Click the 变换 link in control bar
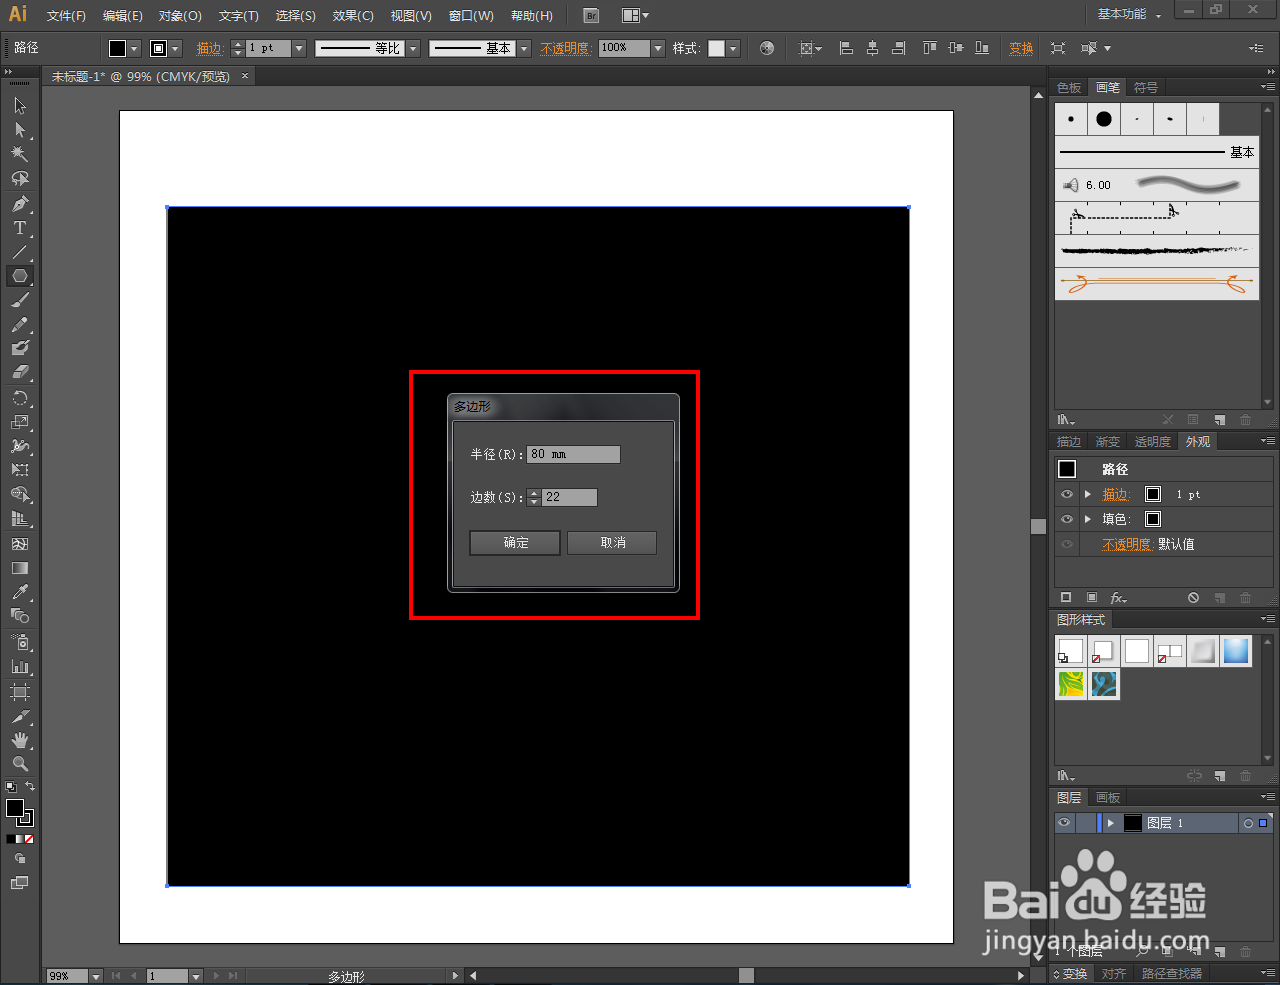 [1021, 48]
